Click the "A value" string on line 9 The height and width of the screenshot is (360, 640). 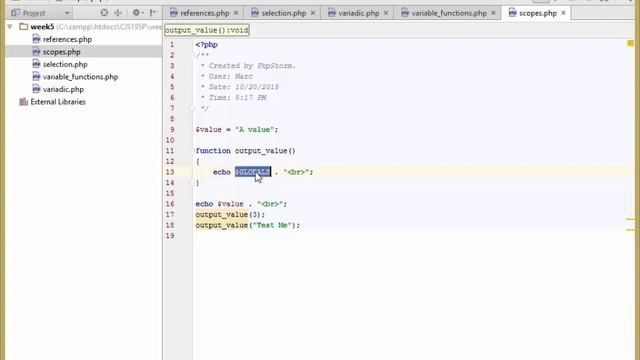pos(254,129)
